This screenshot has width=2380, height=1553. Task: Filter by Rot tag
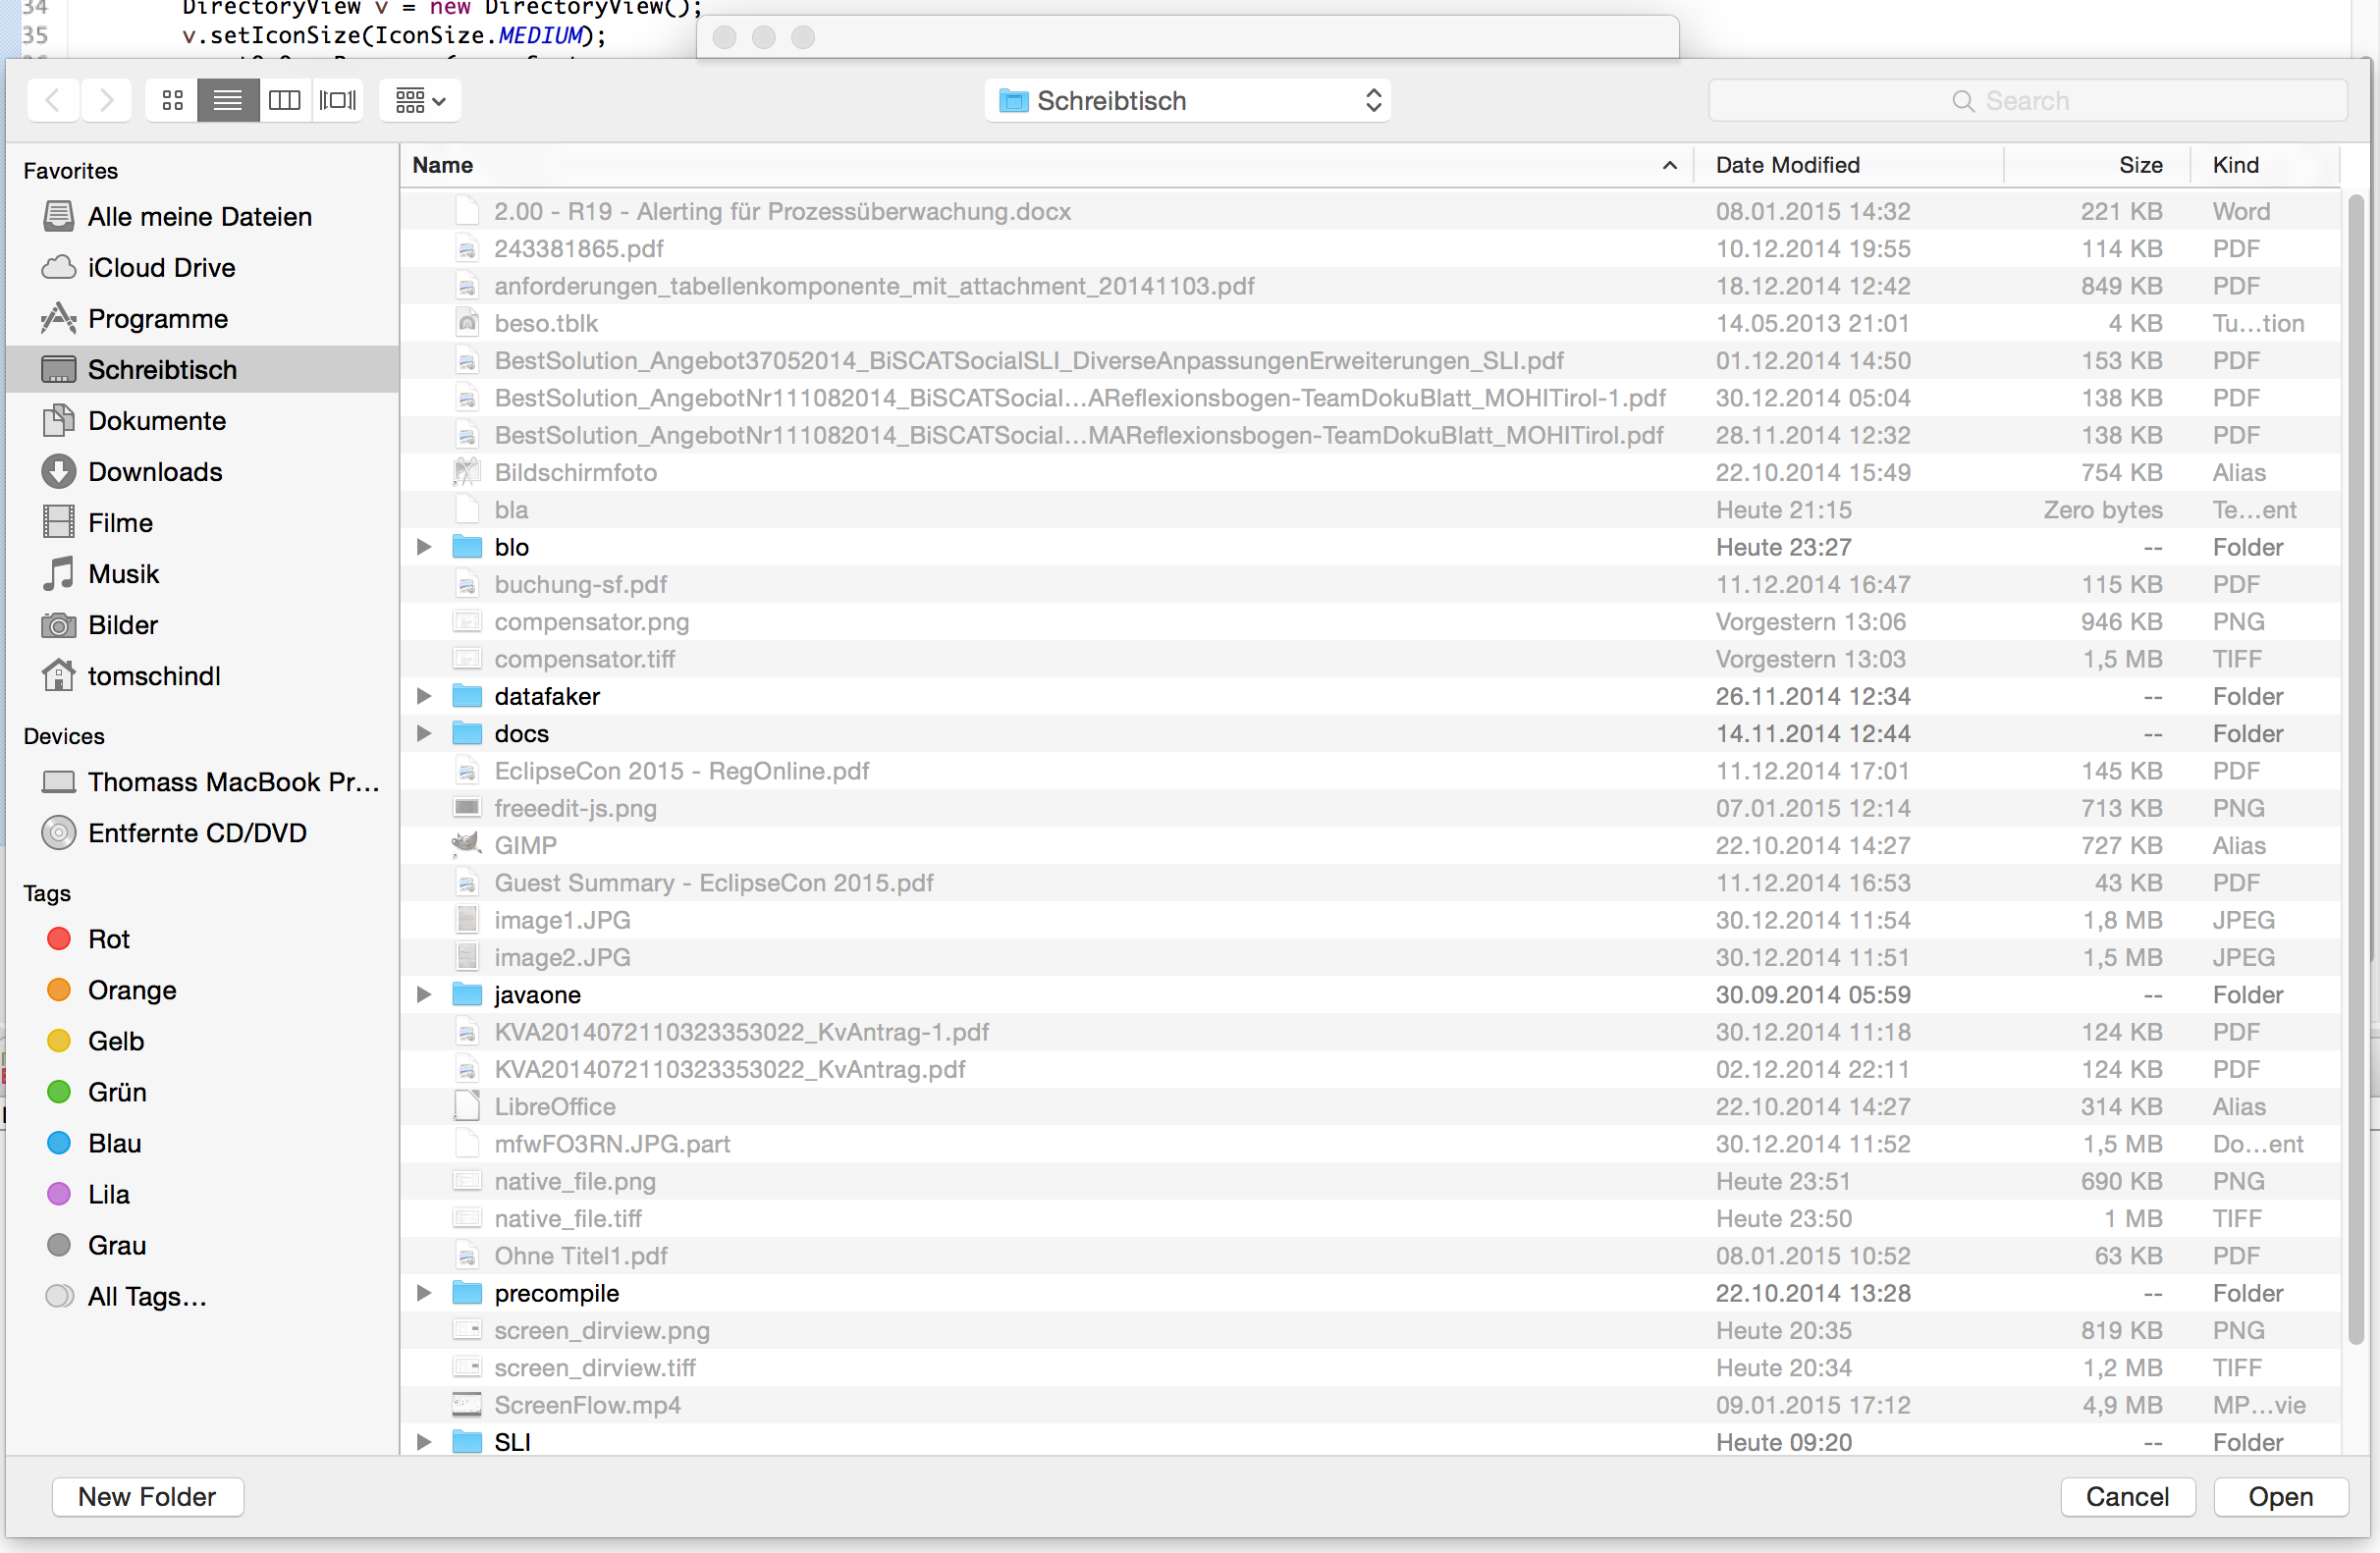click(200, 939)
